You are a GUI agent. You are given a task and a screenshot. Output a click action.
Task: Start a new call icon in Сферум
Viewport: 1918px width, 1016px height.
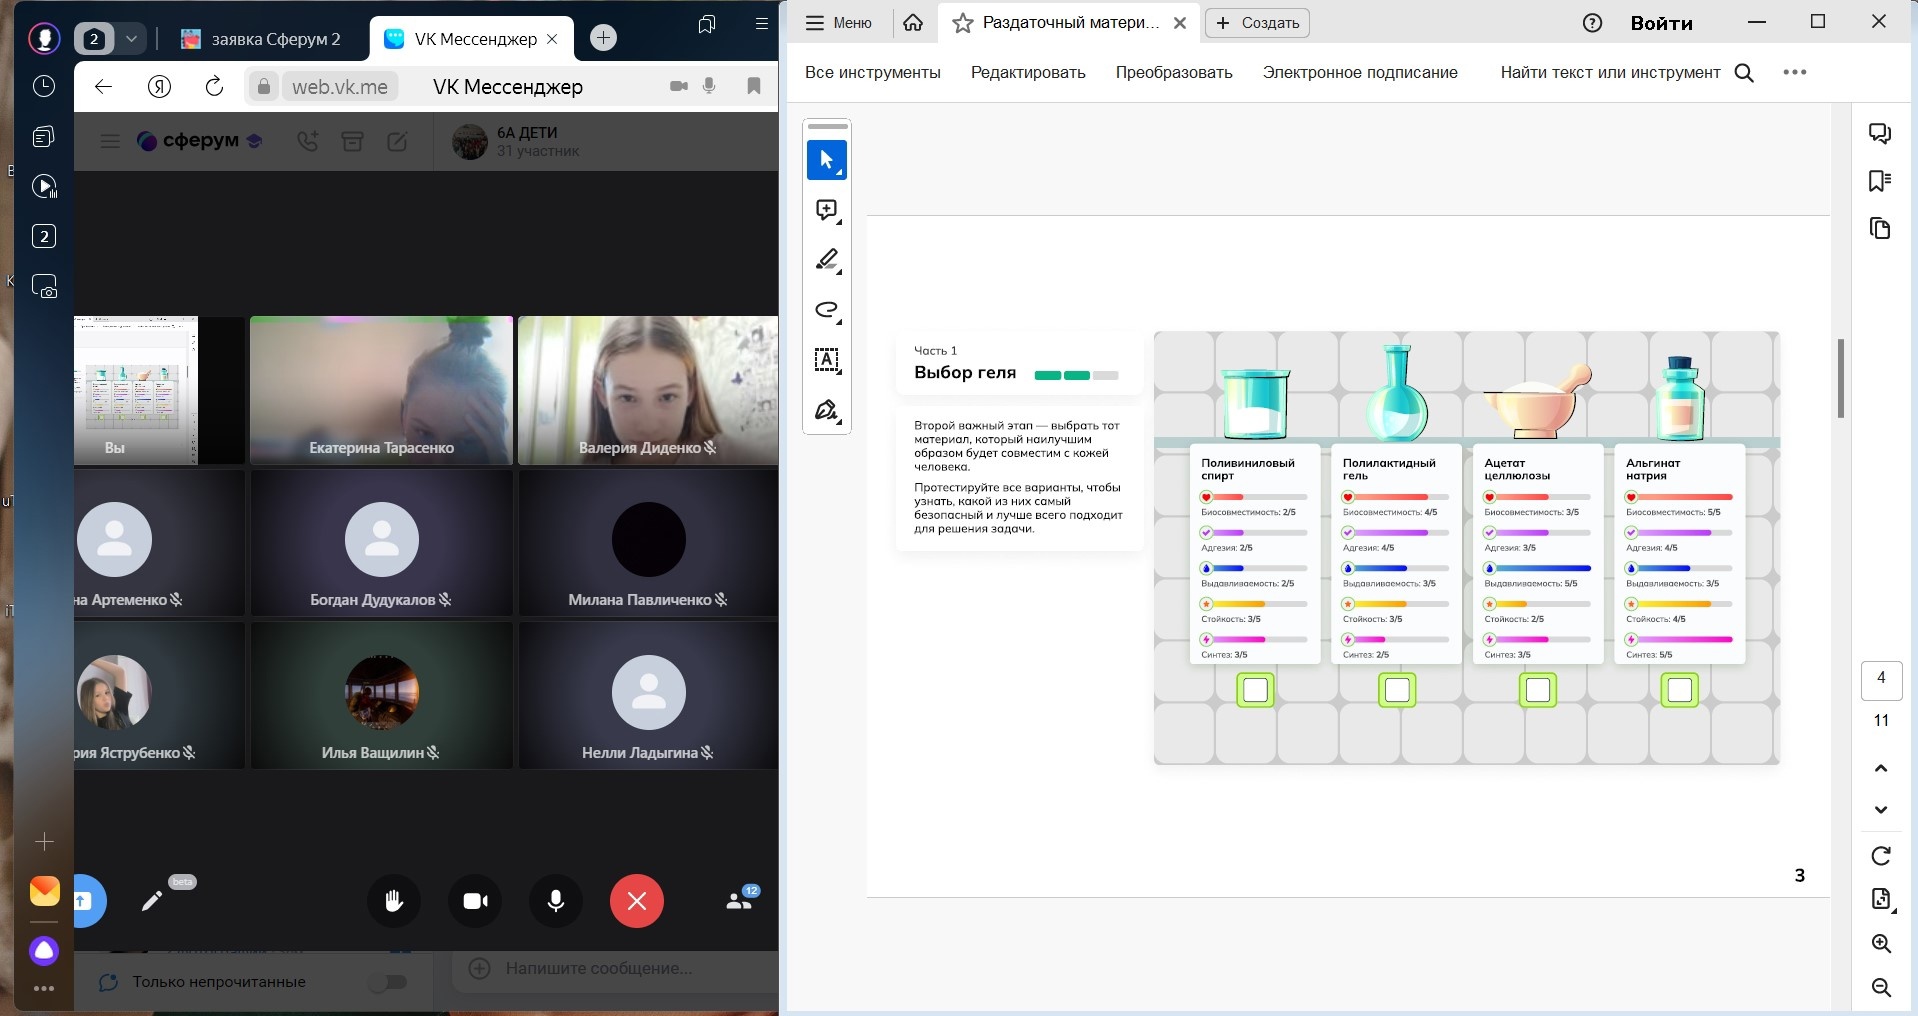coord(307,141)
